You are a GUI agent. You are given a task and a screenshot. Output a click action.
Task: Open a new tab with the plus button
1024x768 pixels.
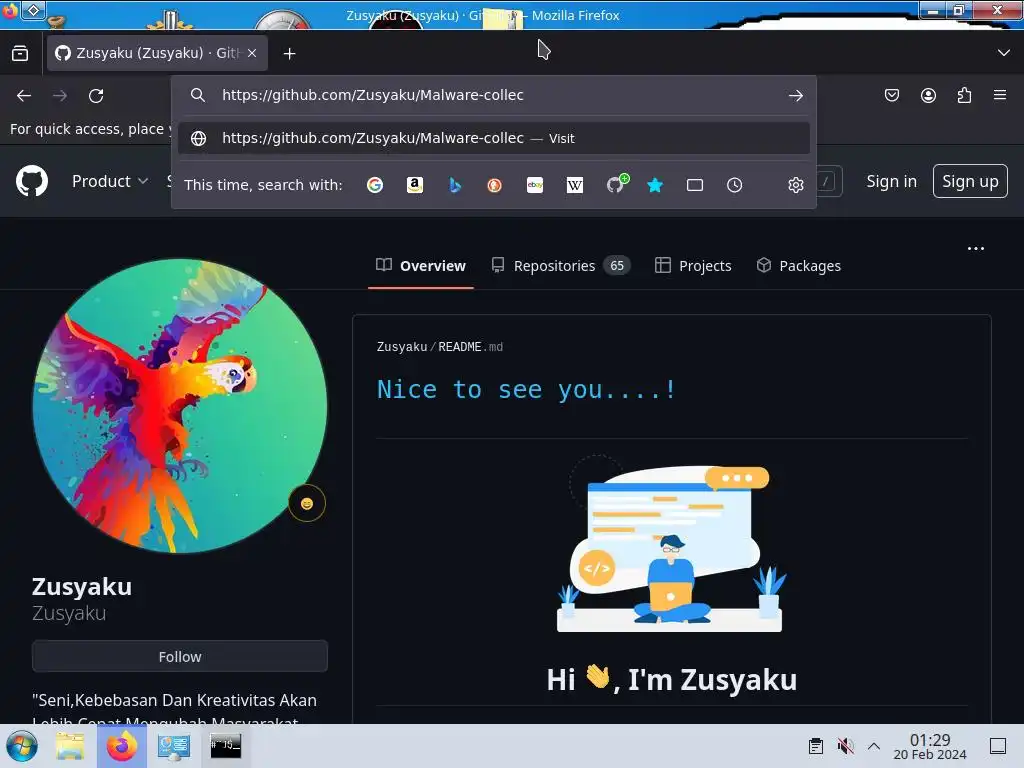289,54
